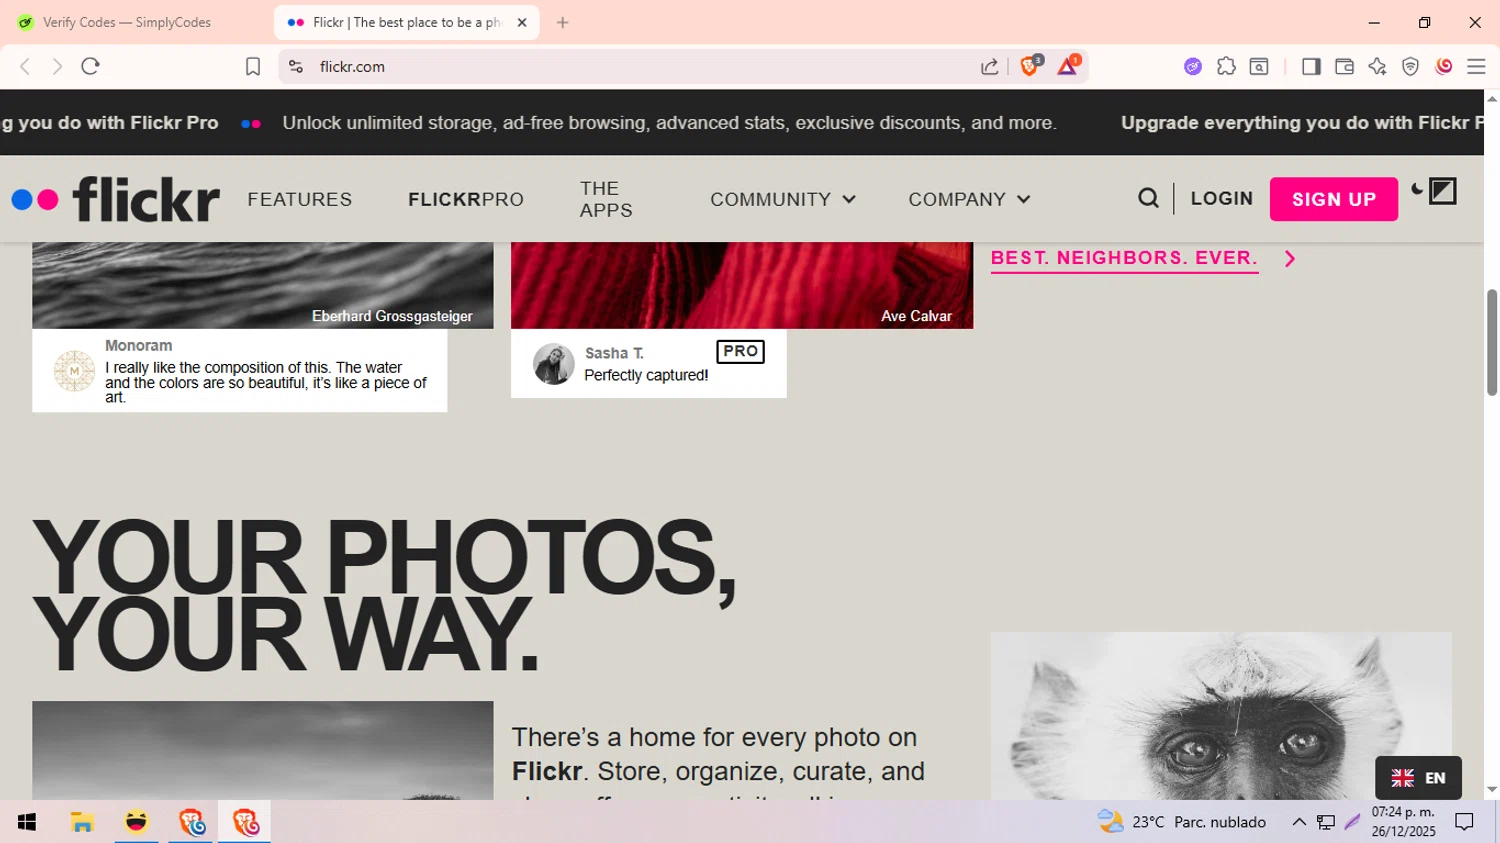Click the pink SIGN UP button

pos(1334,199)
